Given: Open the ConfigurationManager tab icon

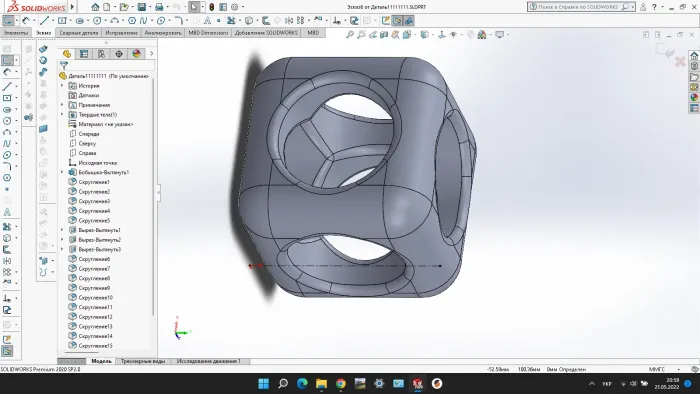Looking at the screenshot, I should coord(101,54).
